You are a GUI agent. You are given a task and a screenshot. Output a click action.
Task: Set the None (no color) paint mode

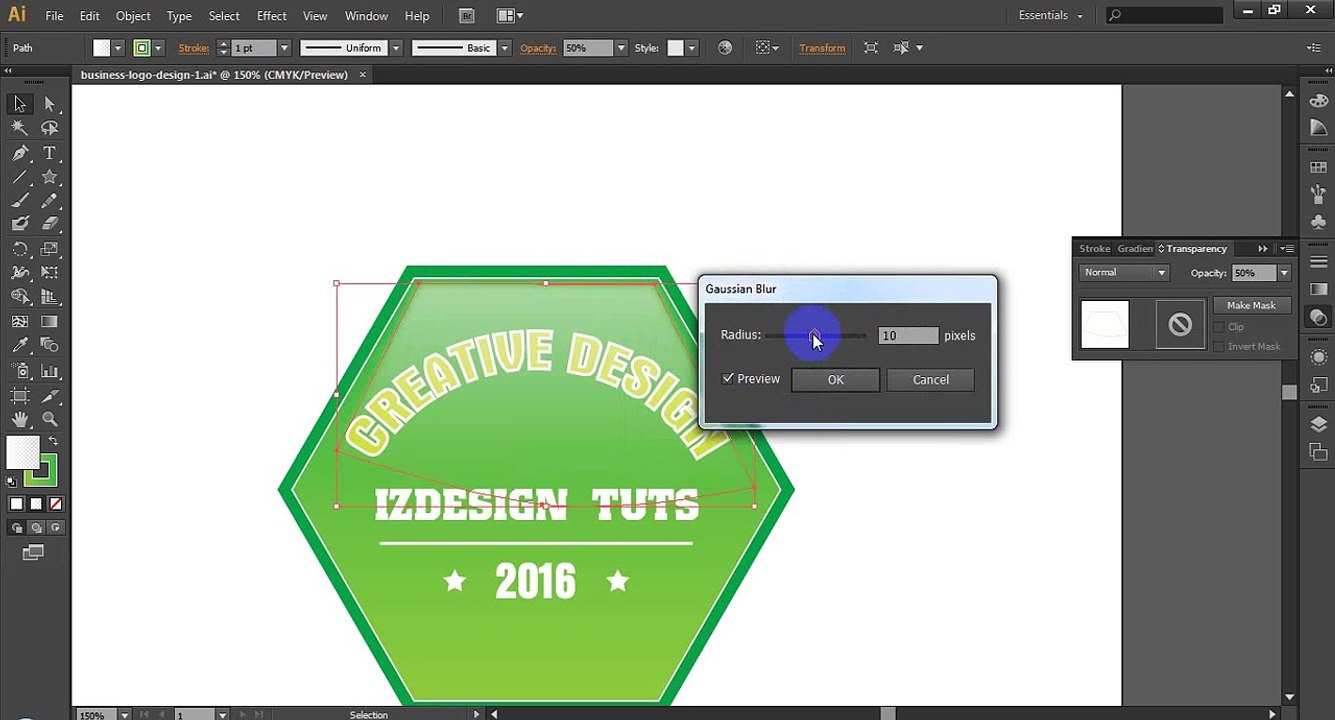[56, 504]
